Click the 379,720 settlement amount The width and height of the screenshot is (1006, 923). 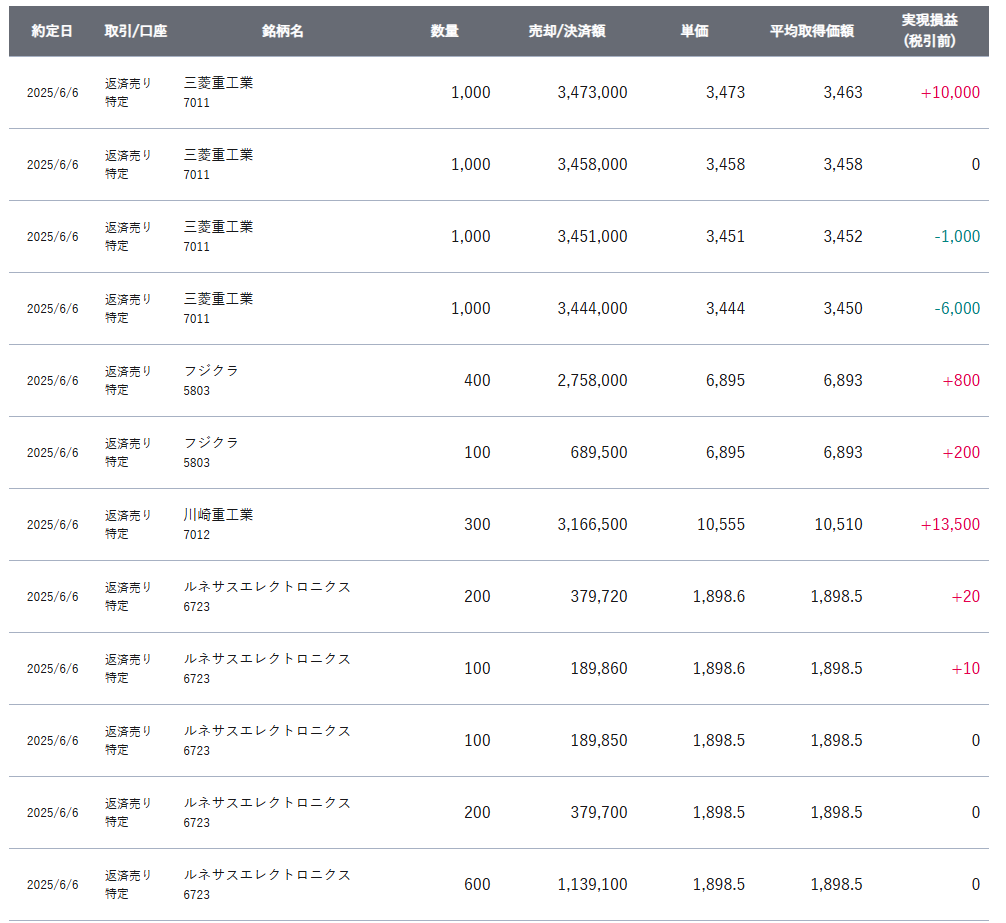click(599, 596)
